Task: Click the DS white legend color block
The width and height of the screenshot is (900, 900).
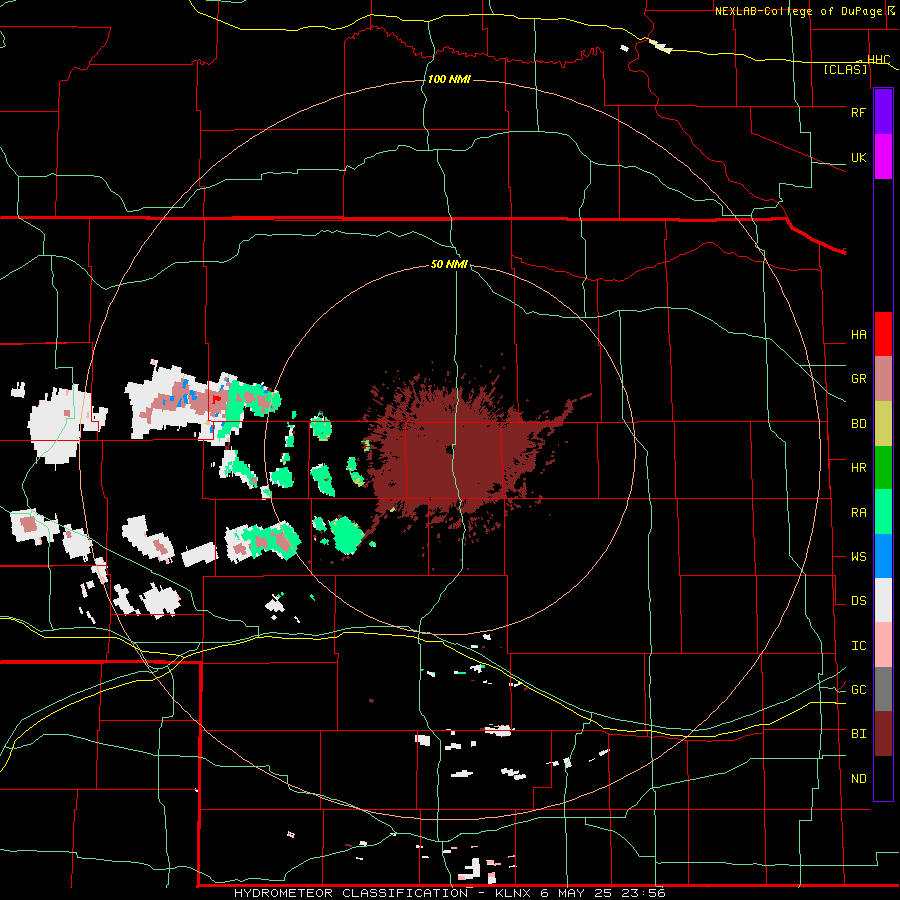Action: pyautogui.click(x=883, y=600)
